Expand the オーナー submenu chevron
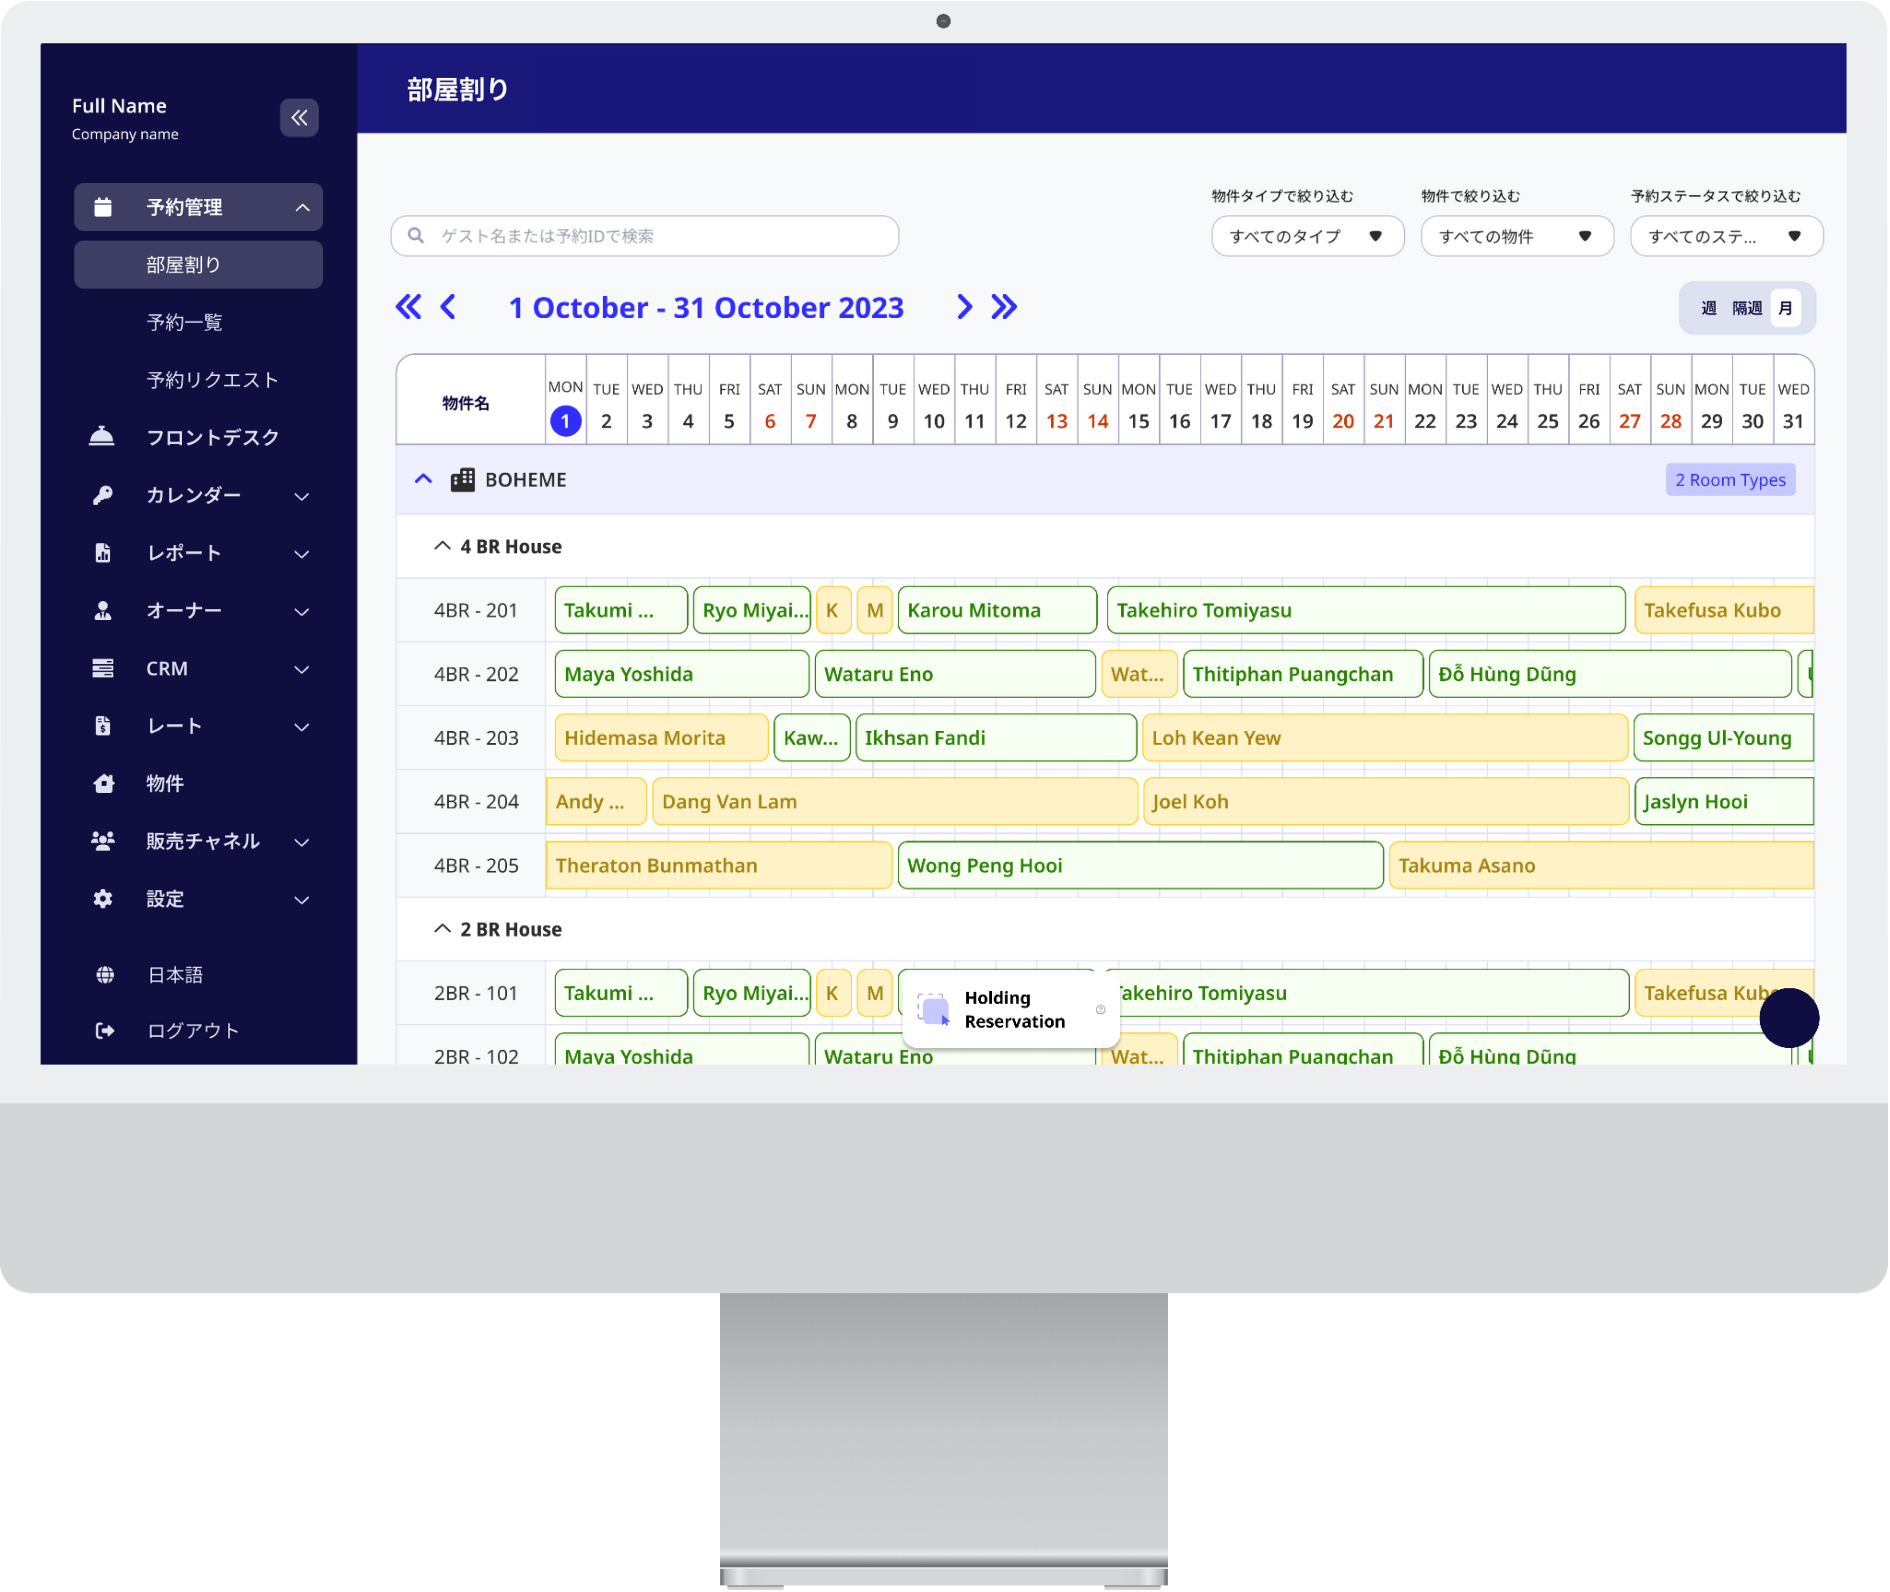Screen dimensions: 1890x1592 (302, 612)
